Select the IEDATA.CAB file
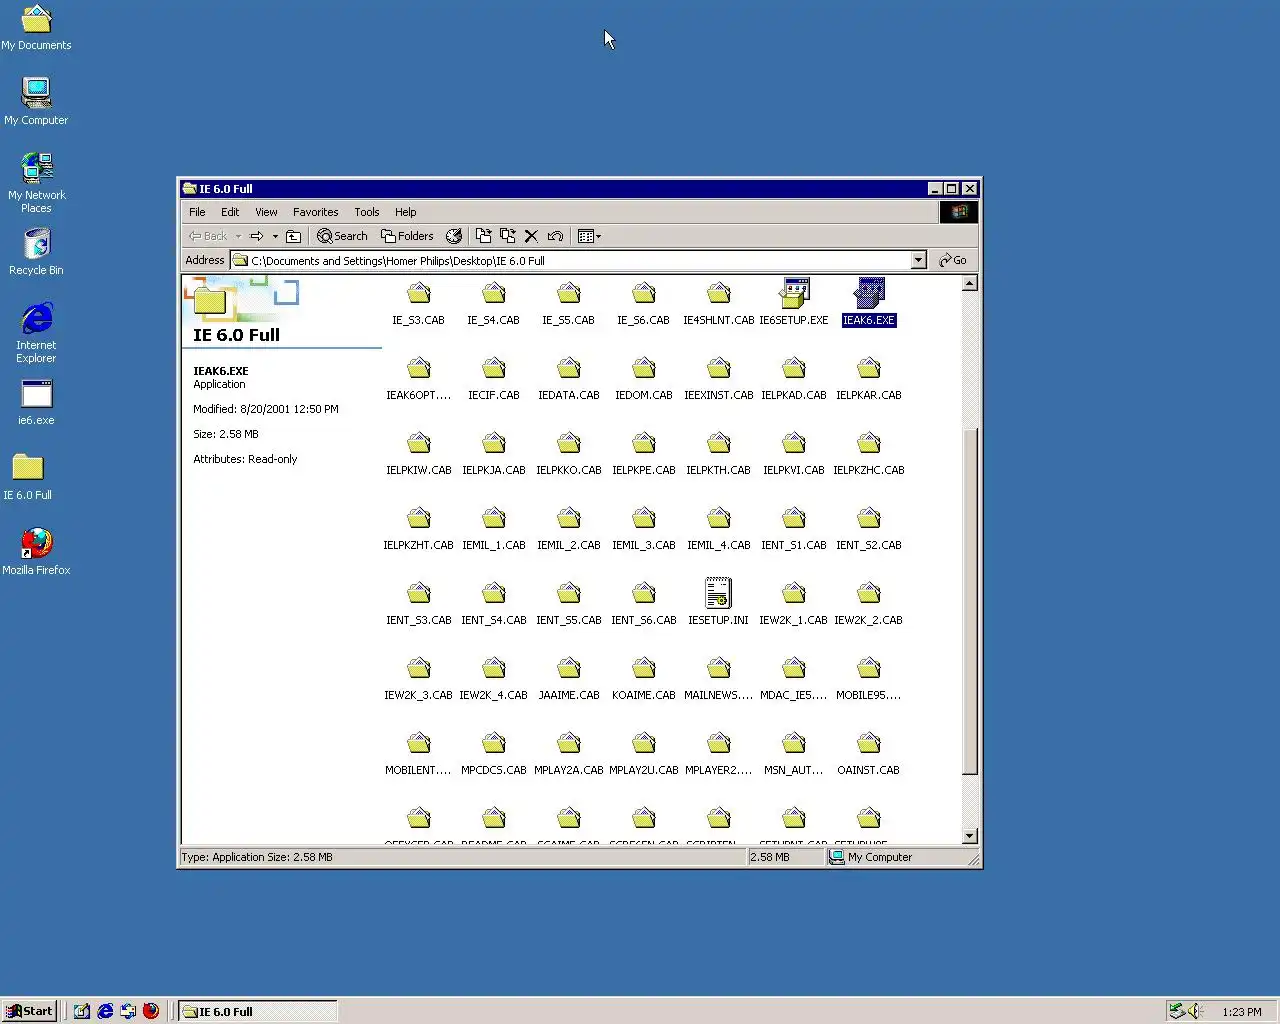Viewport: 1280px width, 1024px height. click(x=568, y=378)
